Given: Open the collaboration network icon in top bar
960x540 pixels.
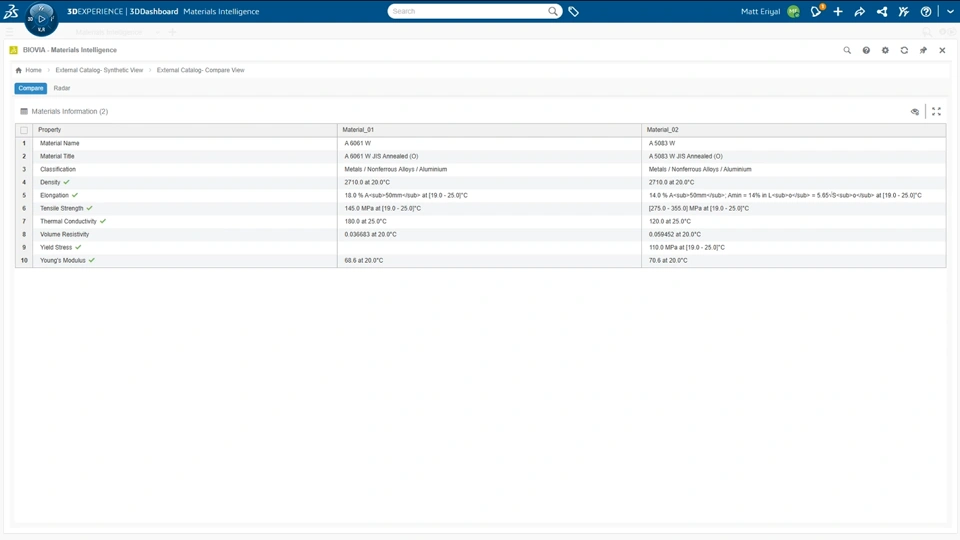Looking at the screenshot, I should (882, 12).
